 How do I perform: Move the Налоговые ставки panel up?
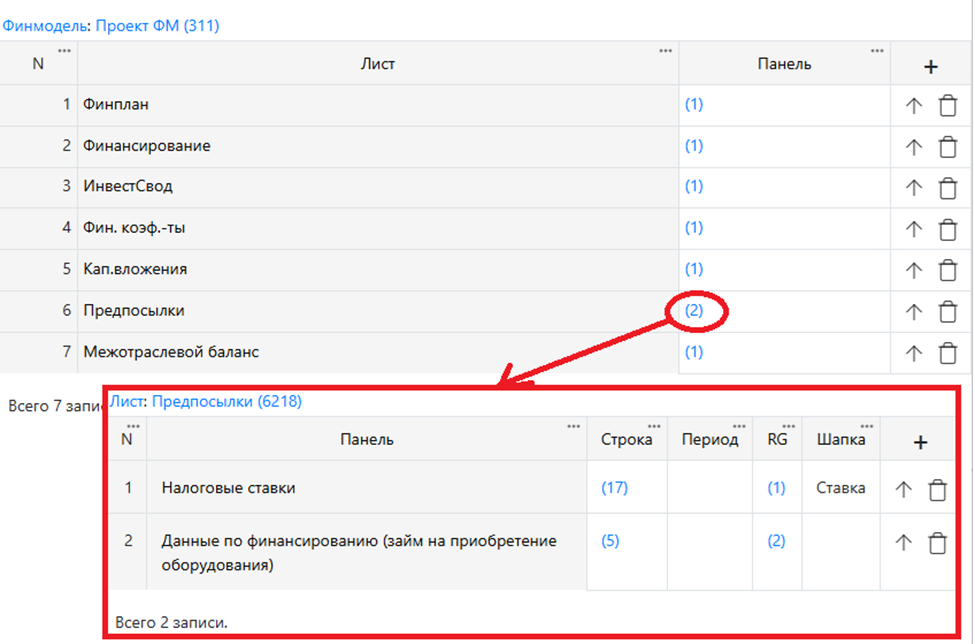903,489
